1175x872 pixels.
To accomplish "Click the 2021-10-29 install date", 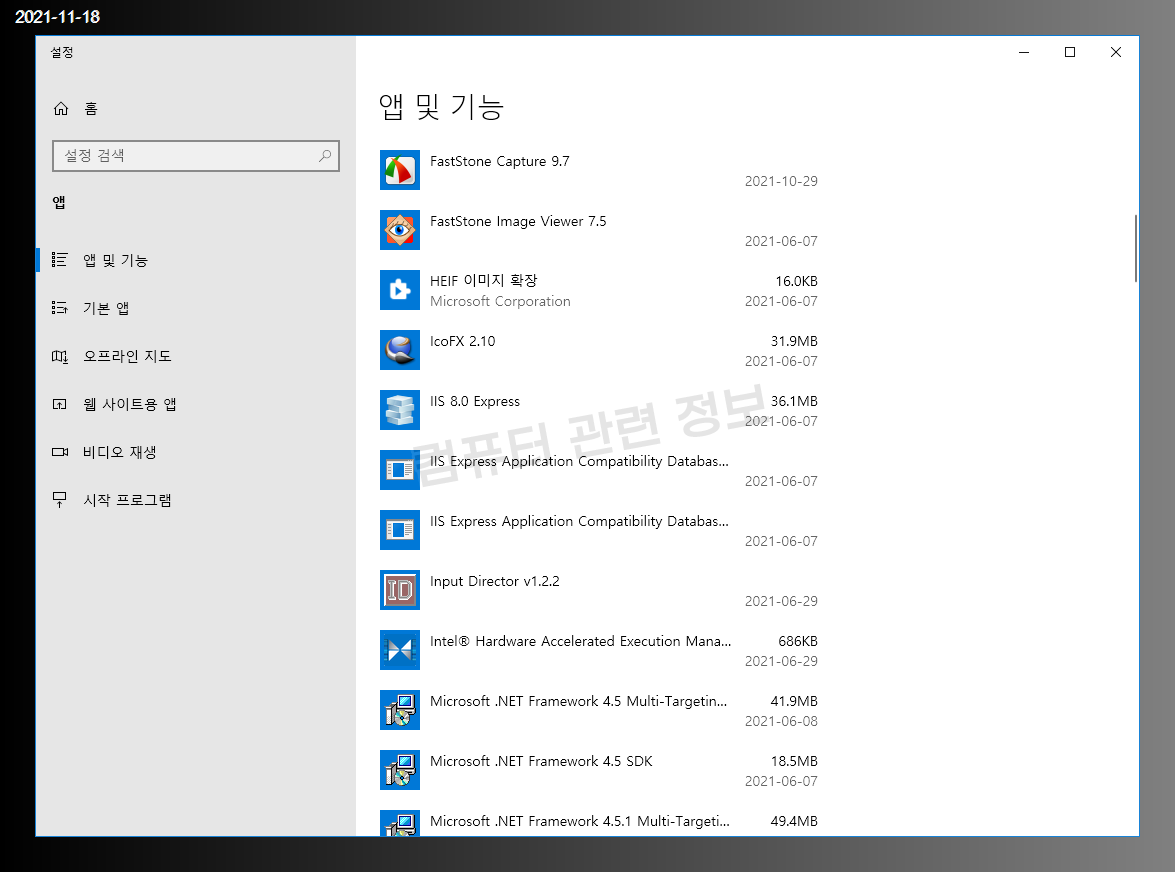I will pos(781,181).
